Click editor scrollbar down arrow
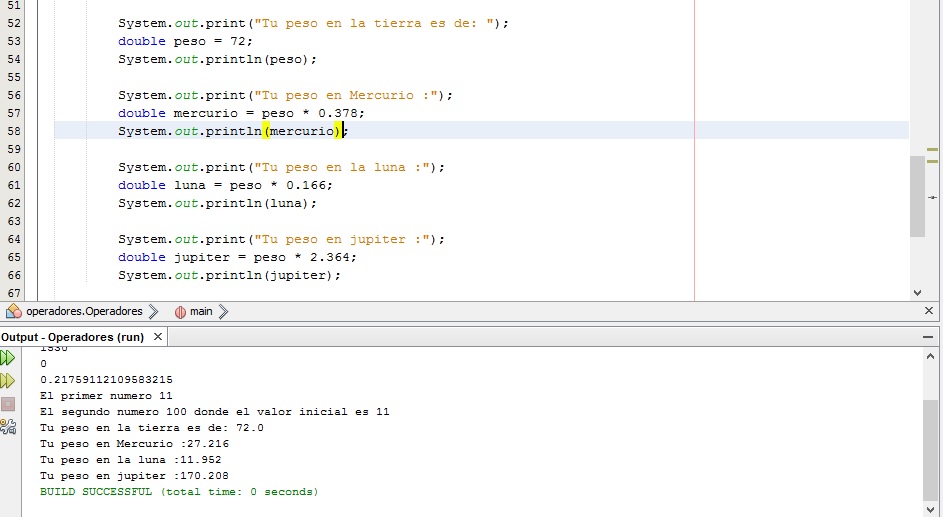 point(917,292)
